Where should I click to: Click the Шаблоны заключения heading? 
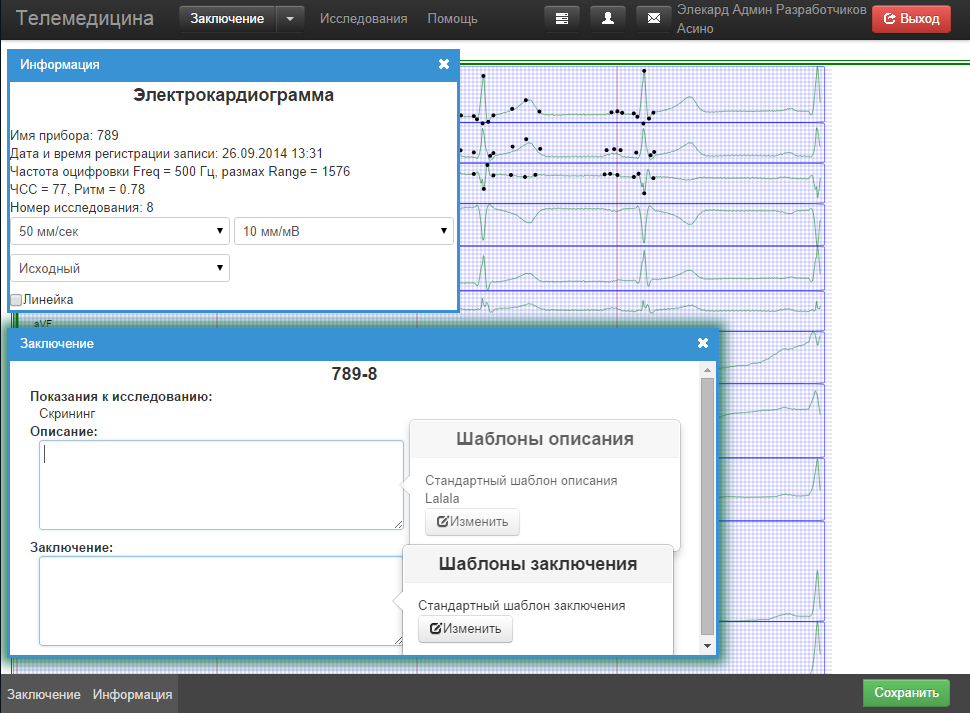click(538, 564)
